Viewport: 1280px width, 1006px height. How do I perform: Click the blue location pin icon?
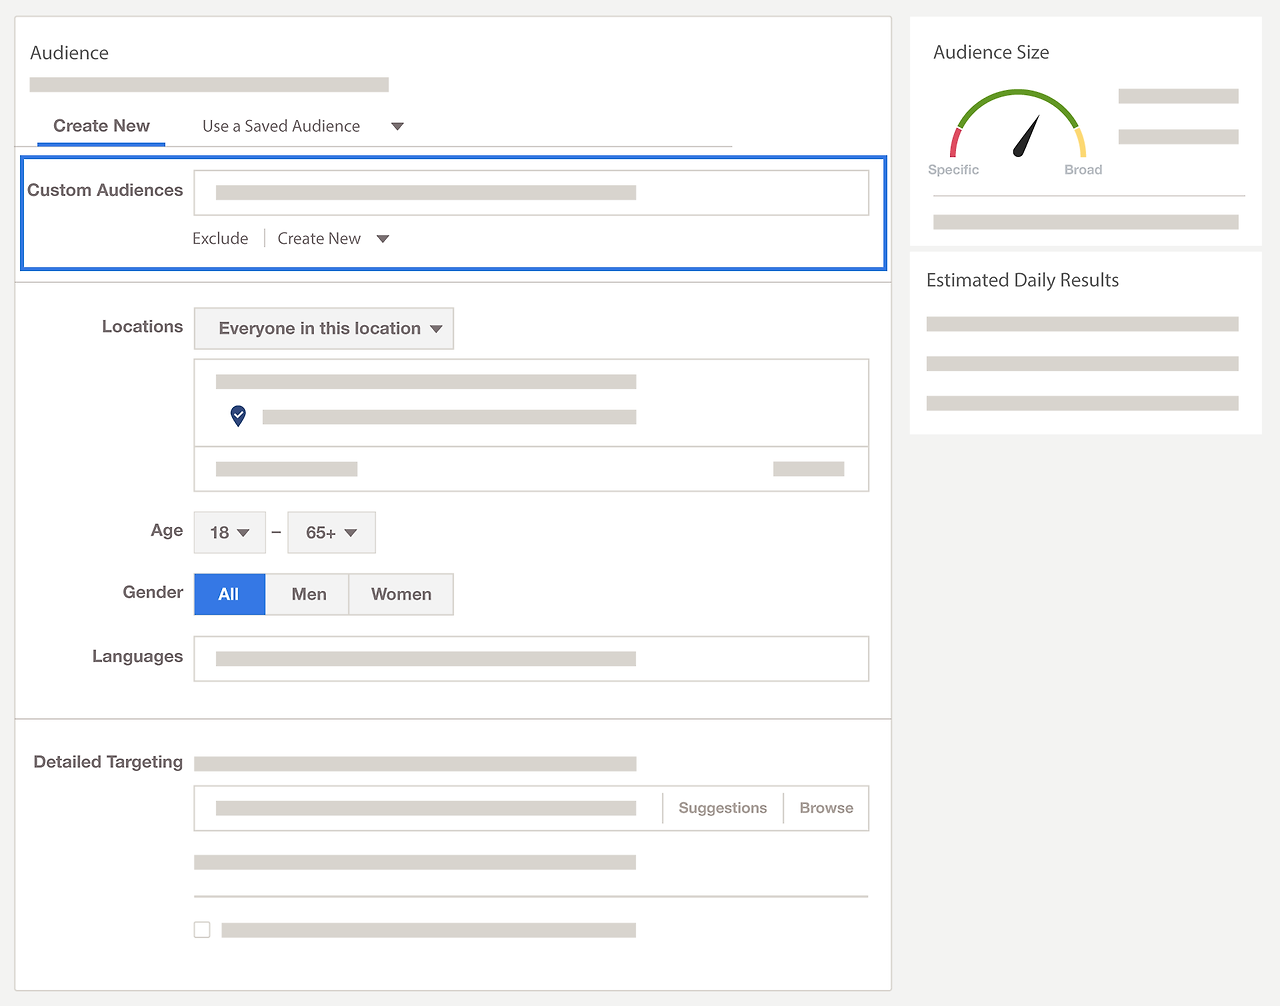(238, 416)
